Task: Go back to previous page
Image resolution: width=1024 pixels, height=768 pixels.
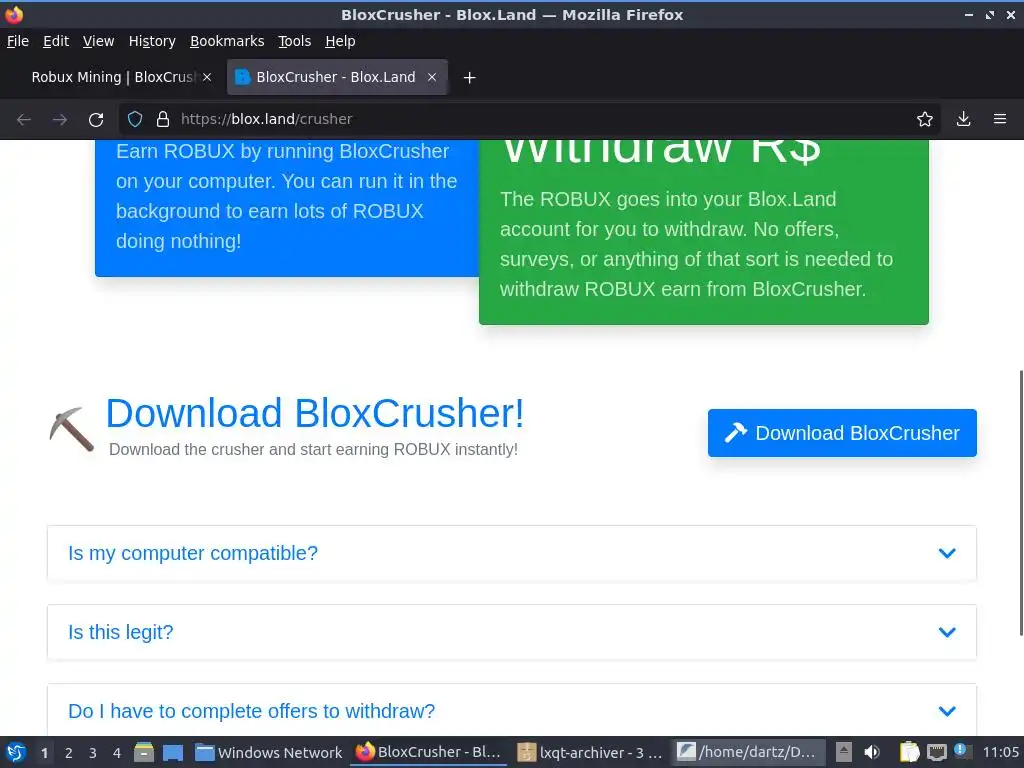Action: (x=24, y=120)
